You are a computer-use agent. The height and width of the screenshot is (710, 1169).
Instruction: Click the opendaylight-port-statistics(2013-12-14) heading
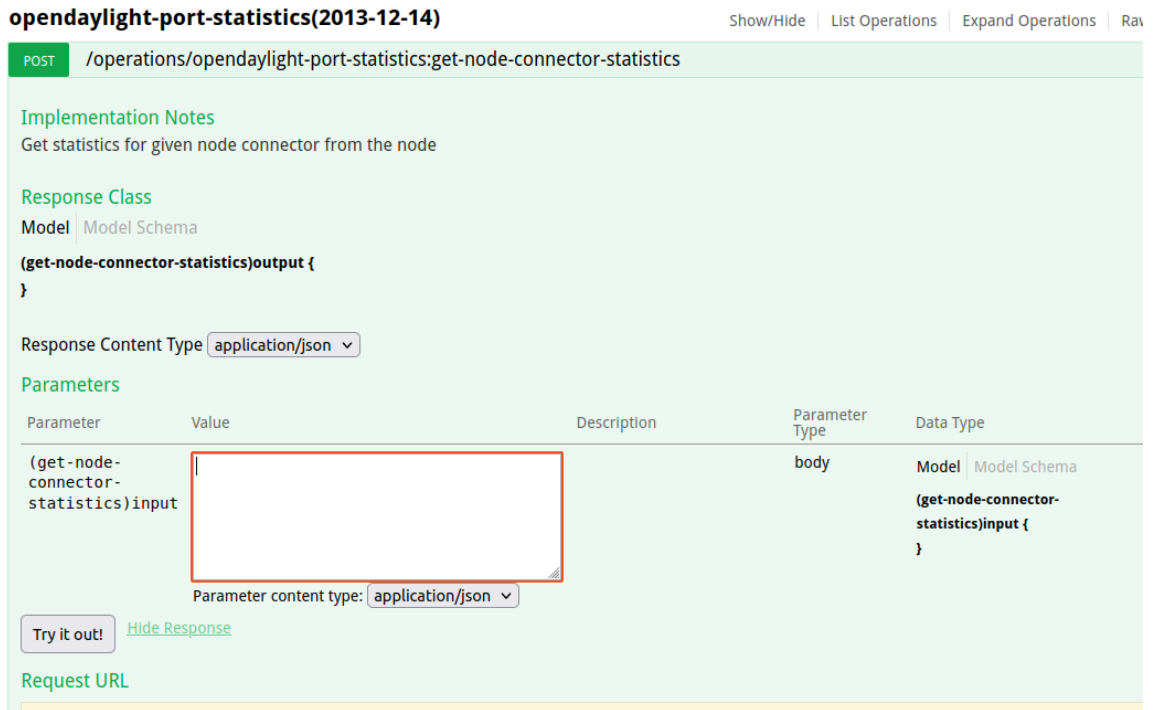tap(224, 17)
